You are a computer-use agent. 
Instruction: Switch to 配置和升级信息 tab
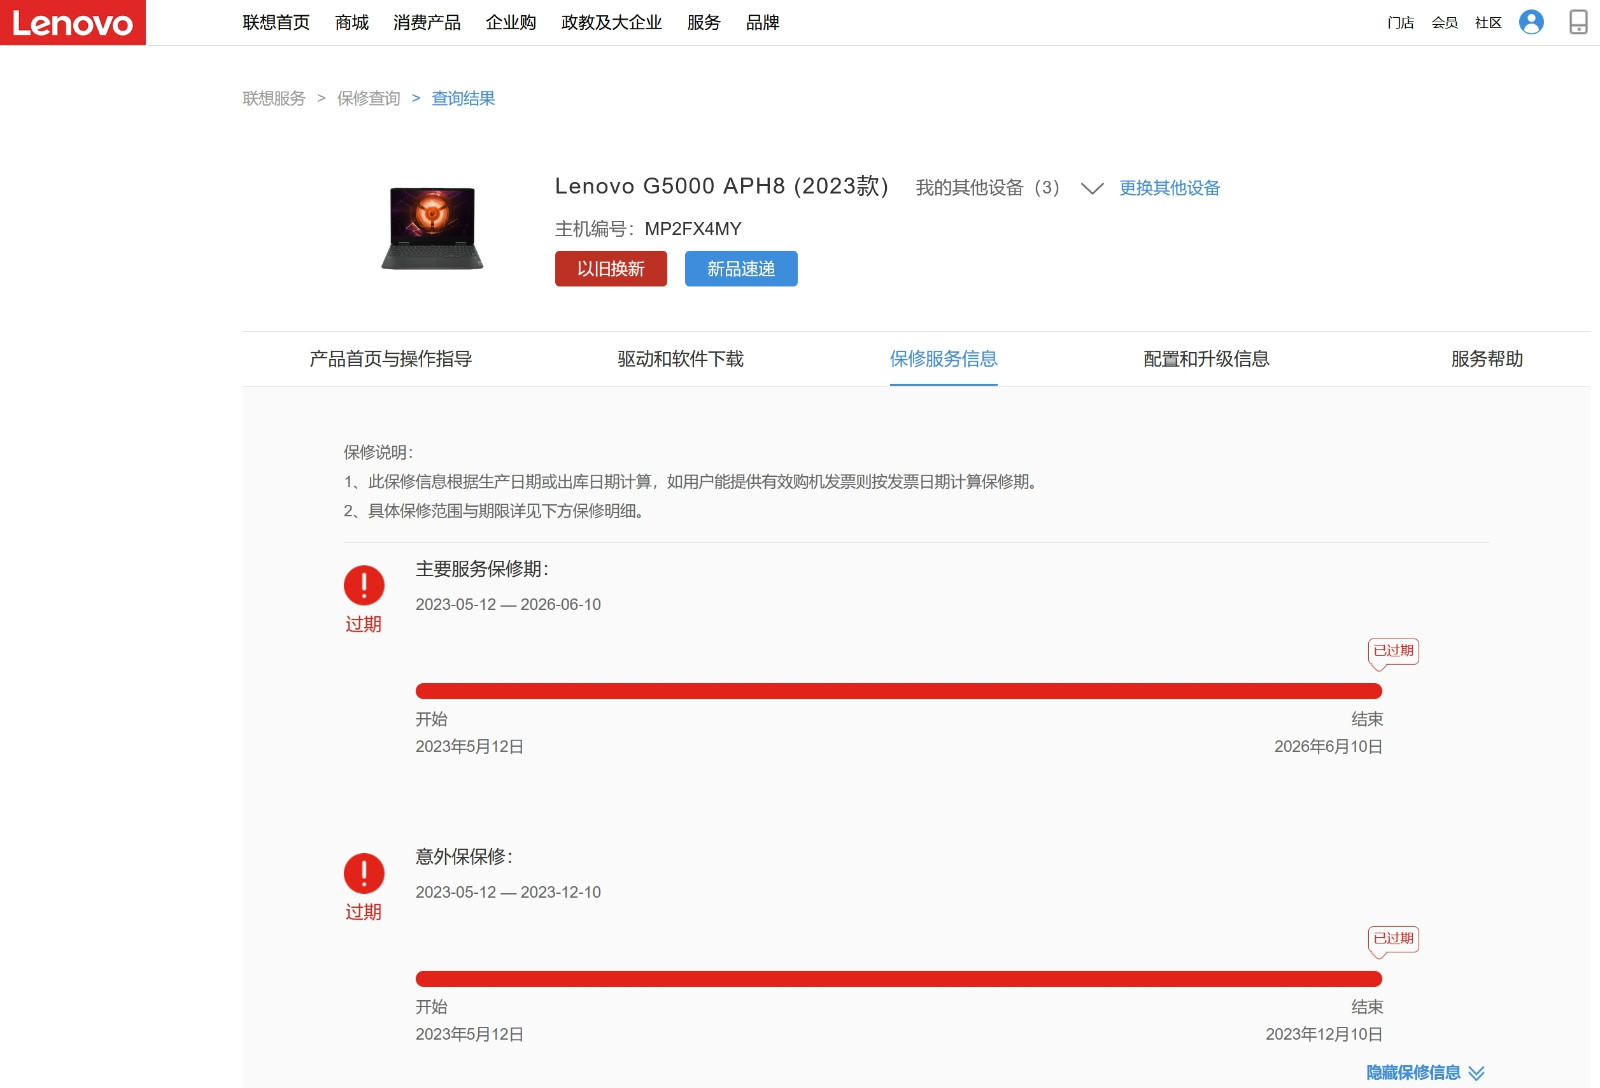tap(1207, 359)
